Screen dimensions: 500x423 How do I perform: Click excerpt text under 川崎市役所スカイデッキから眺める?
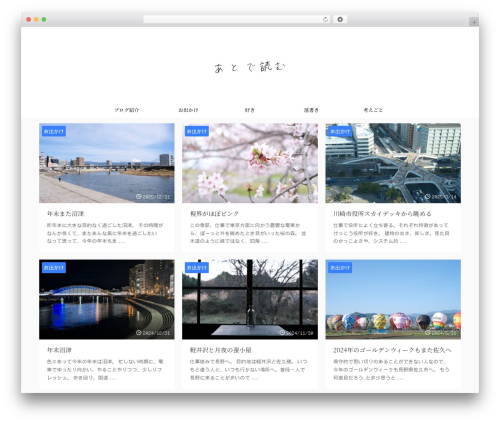point(391,233)
